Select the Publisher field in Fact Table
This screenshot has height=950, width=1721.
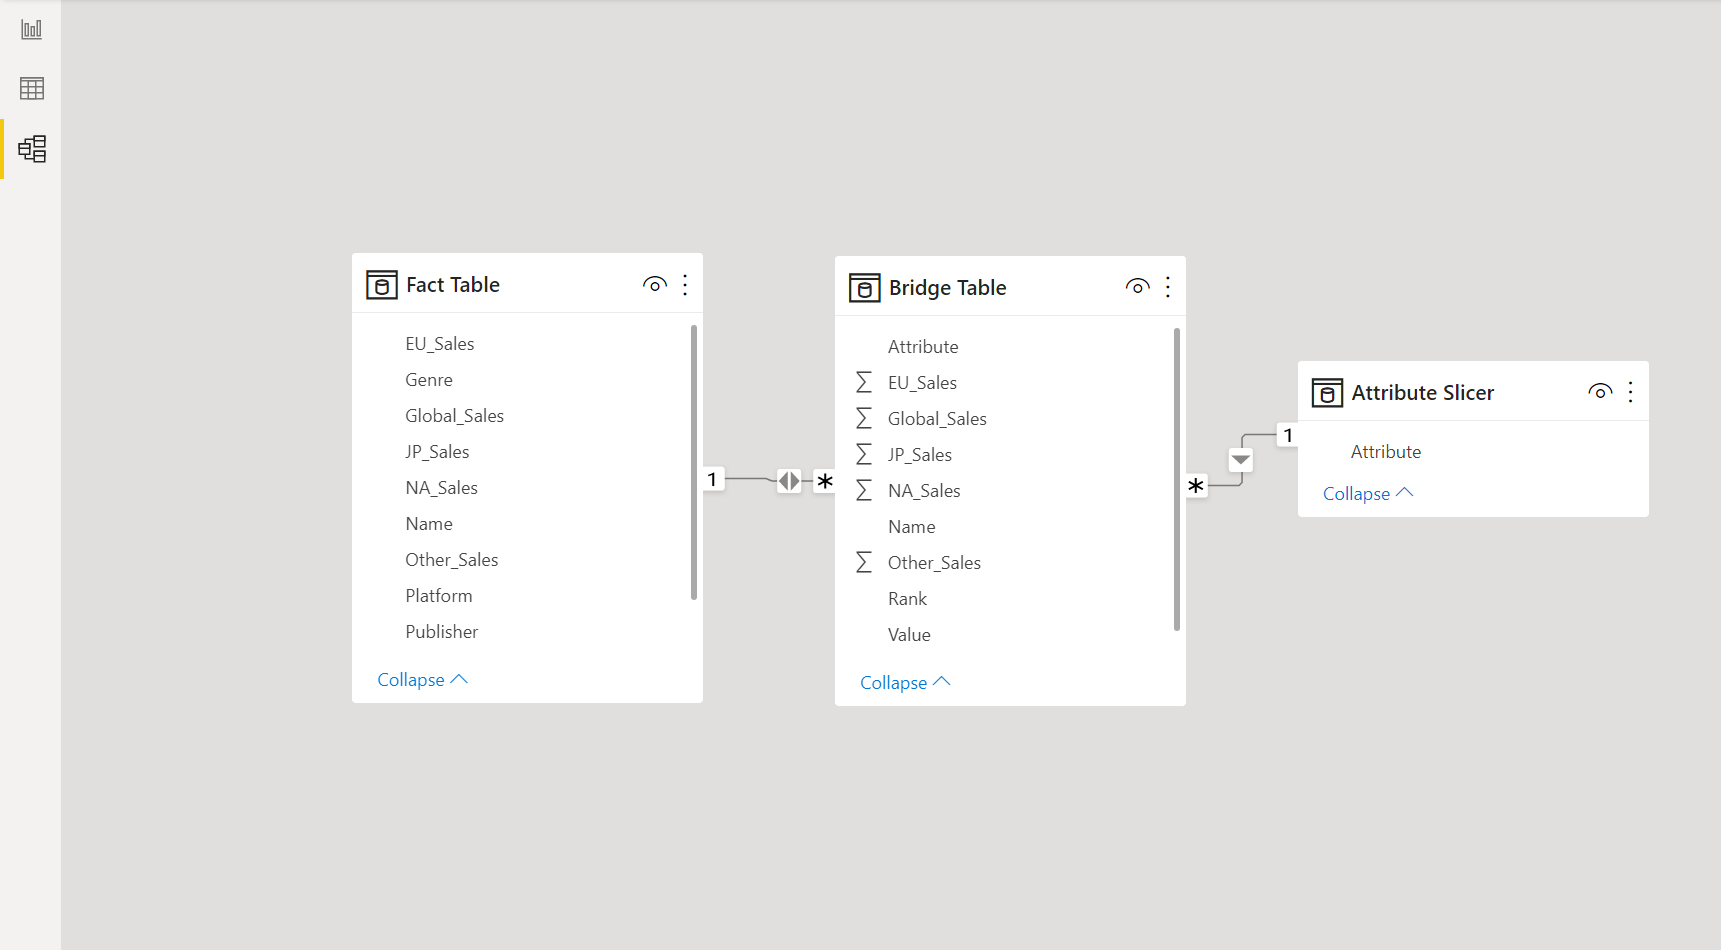pyautogui.click(x=441, y=632)
